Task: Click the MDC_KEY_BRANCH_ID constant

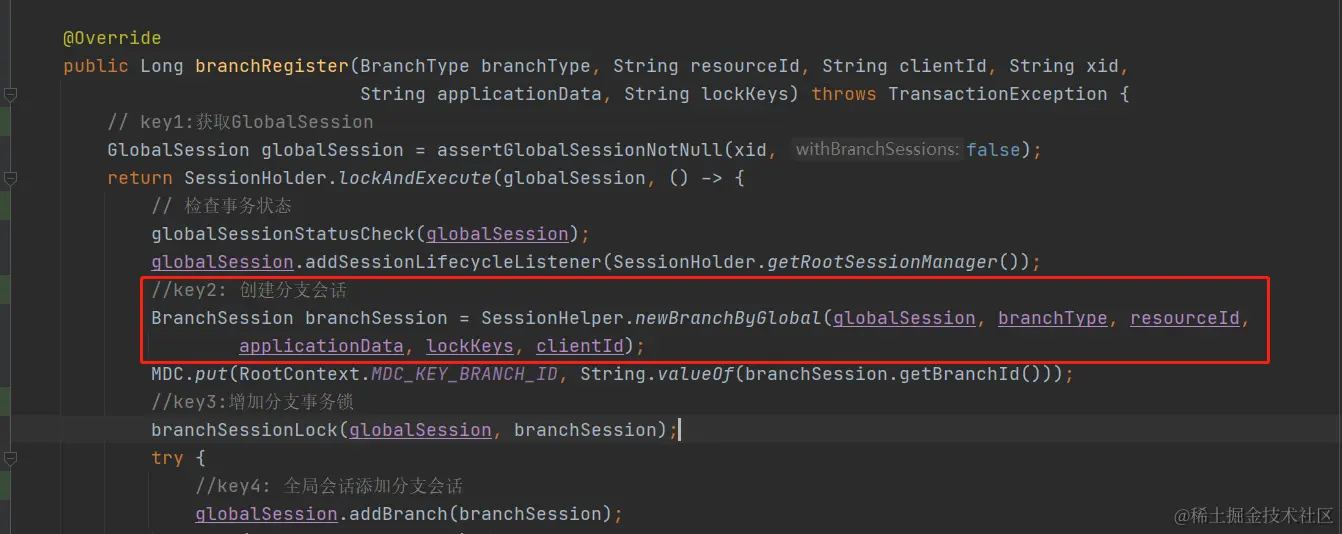Action: [x=464, y=374]
